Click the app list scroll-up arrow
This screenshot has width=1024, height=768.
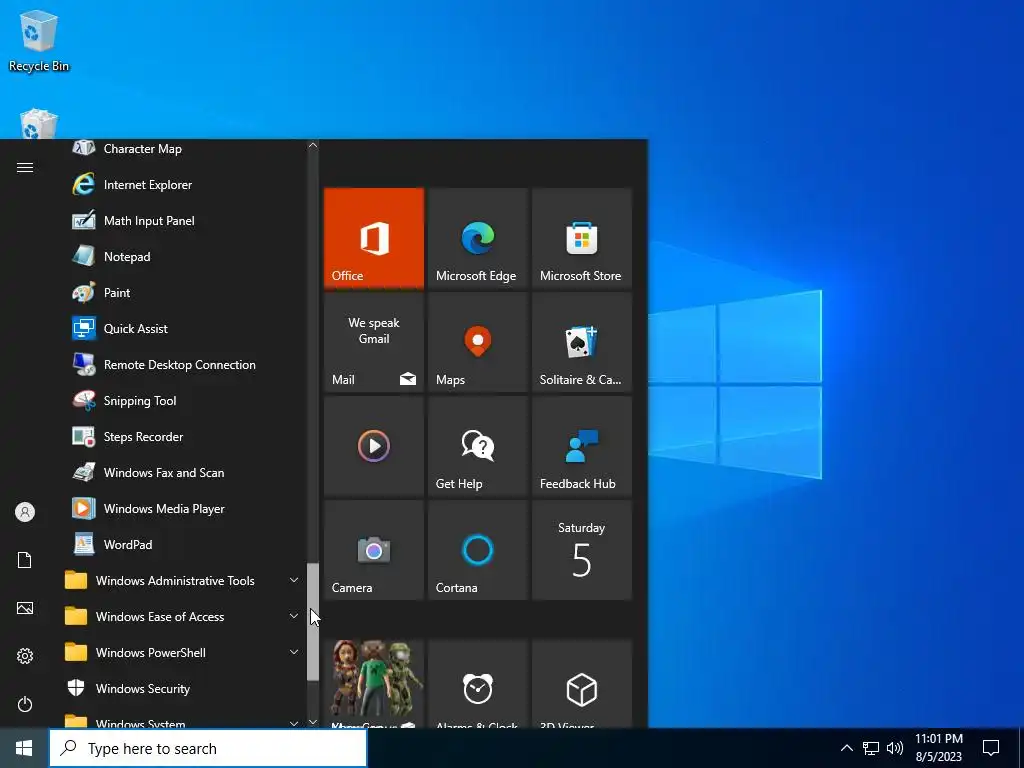point(313,146)
